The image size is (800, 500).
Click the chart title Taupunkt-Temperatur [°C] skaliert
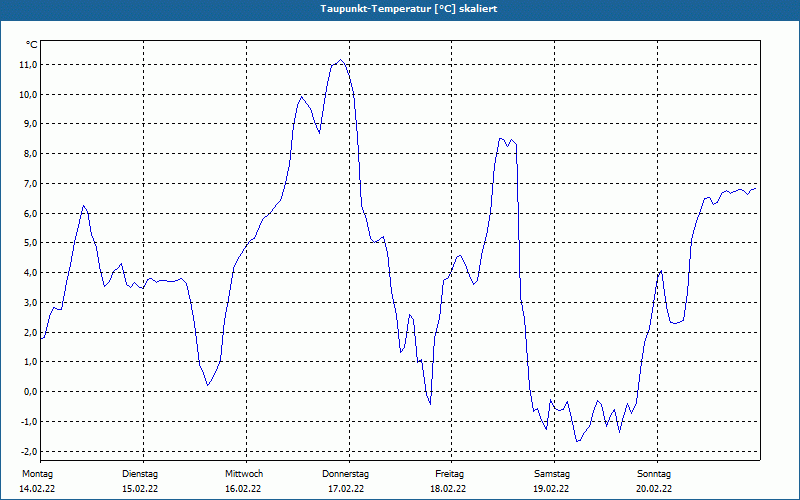point(409,9)
